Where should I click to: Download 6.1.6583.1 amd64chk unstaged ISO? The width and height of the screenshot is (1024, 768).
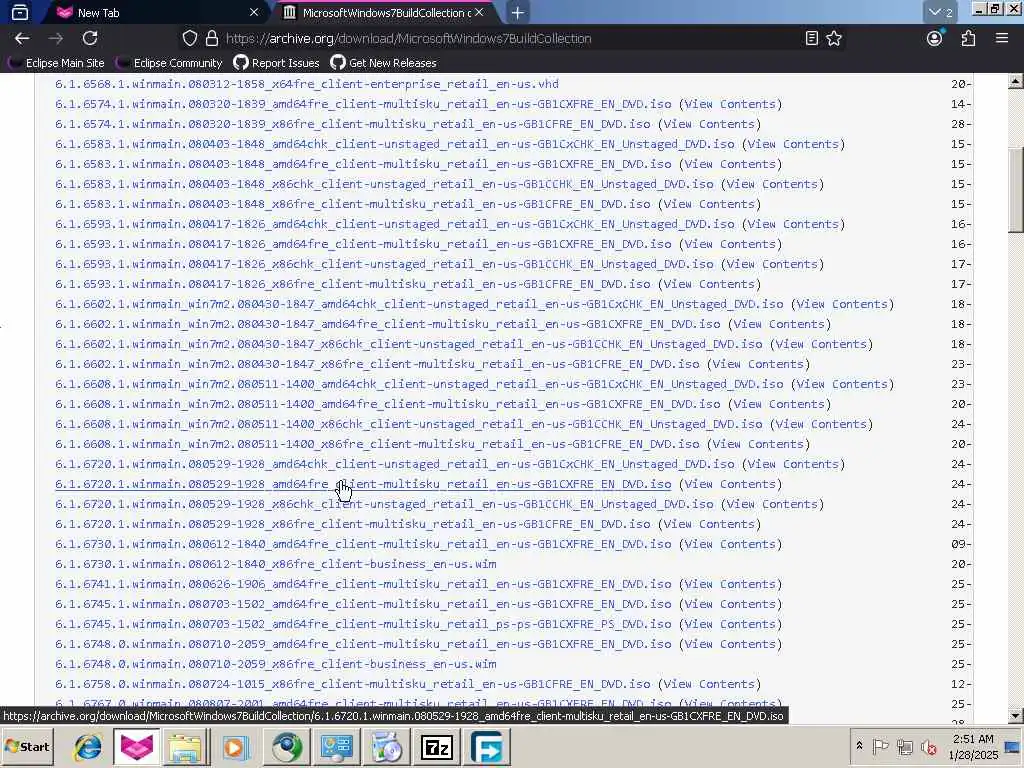[x=394, y=144]
